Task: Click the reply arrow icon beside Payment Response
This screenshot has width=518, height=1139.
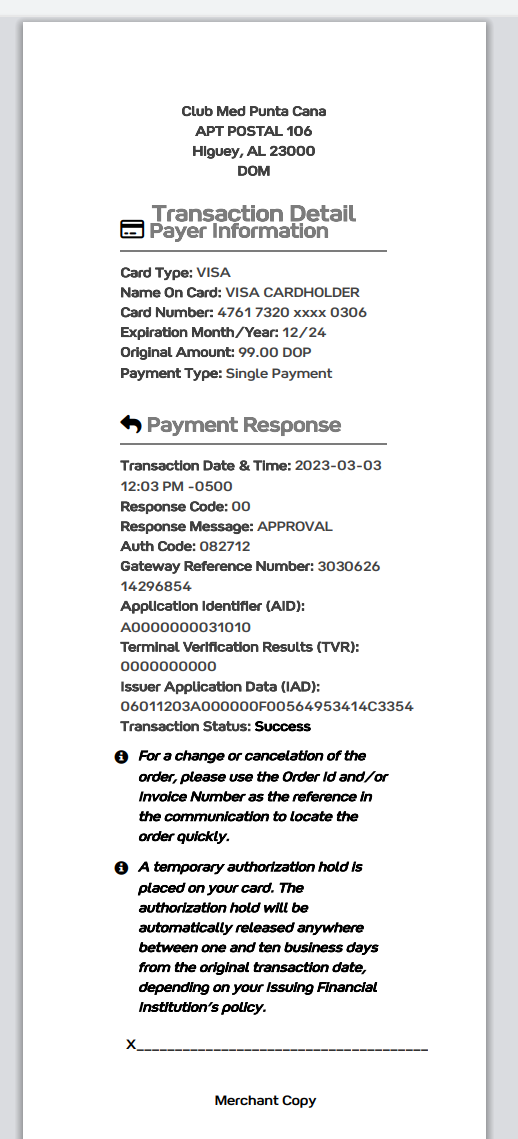Action: click(131, 423)
